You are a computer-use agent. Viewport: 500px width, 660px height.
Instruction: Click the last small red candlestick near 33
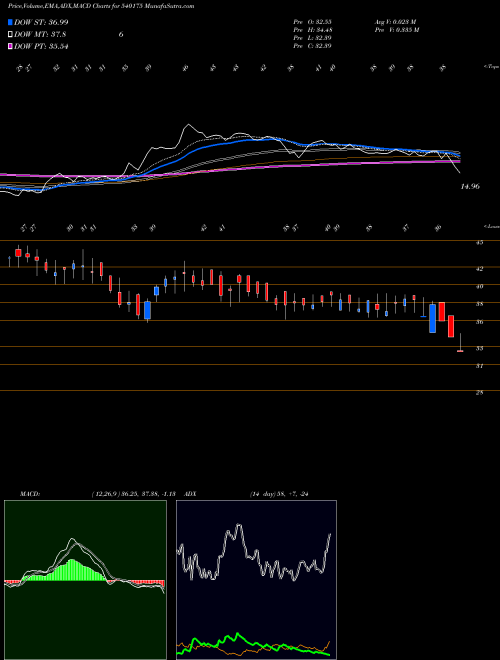click(460, 350)
